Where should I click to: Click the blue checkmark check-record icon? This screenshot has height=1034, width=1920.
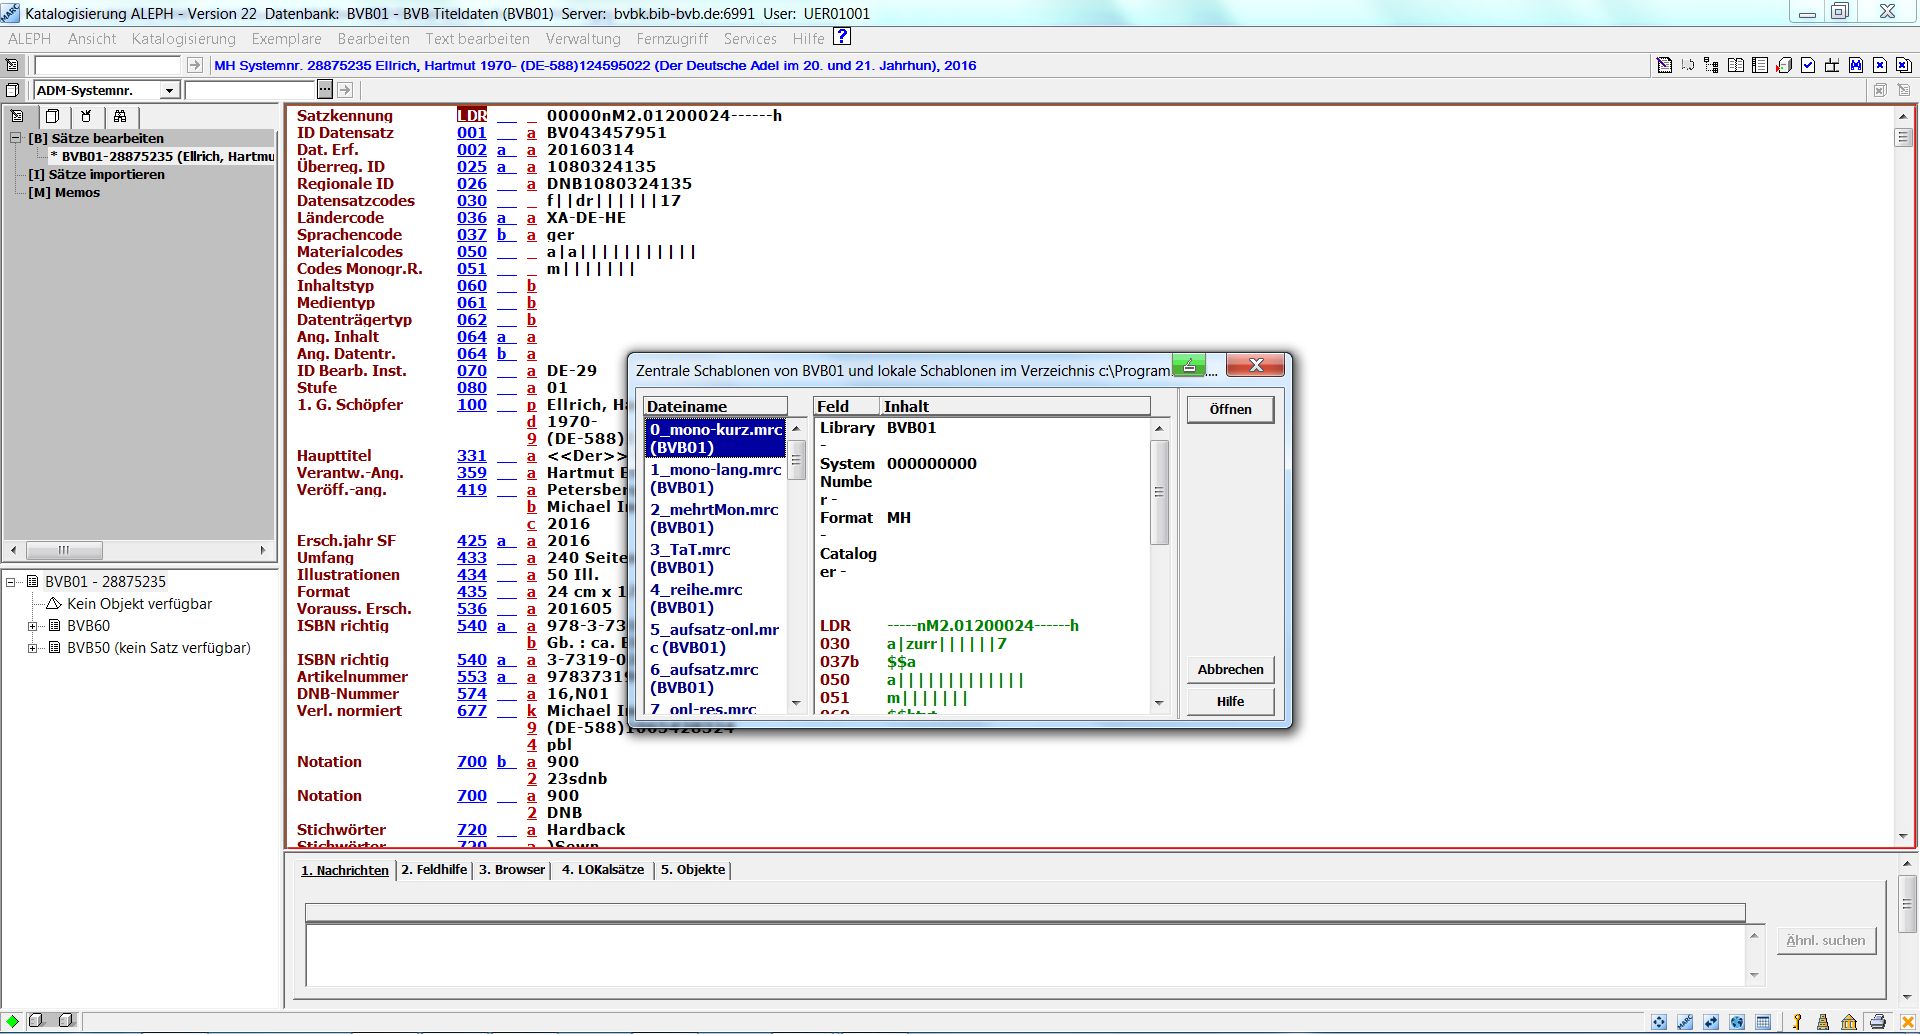coord(1808,65)
